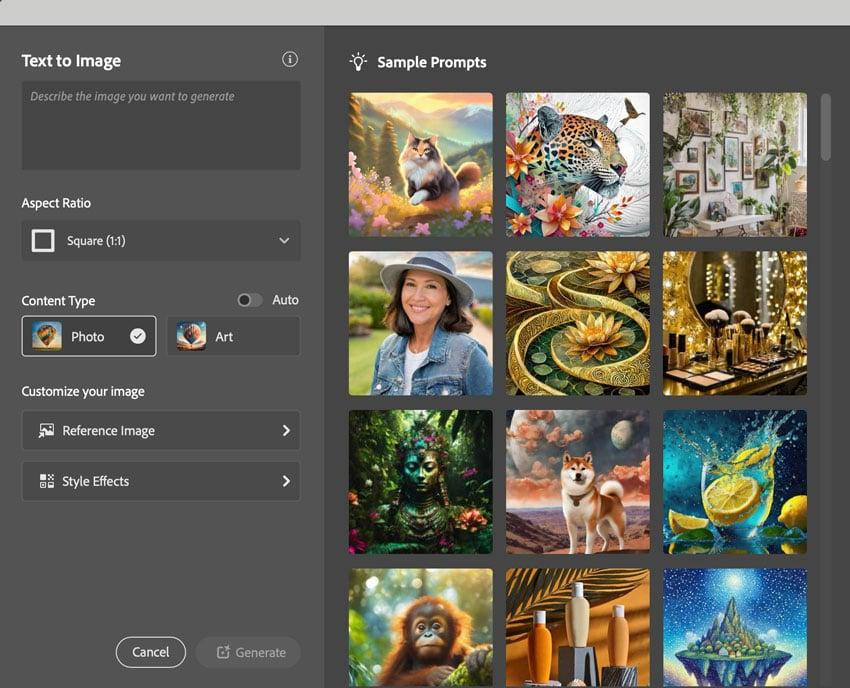850x688 pixels.
Task: Select the Photo content type
Action: click(89, 336)
